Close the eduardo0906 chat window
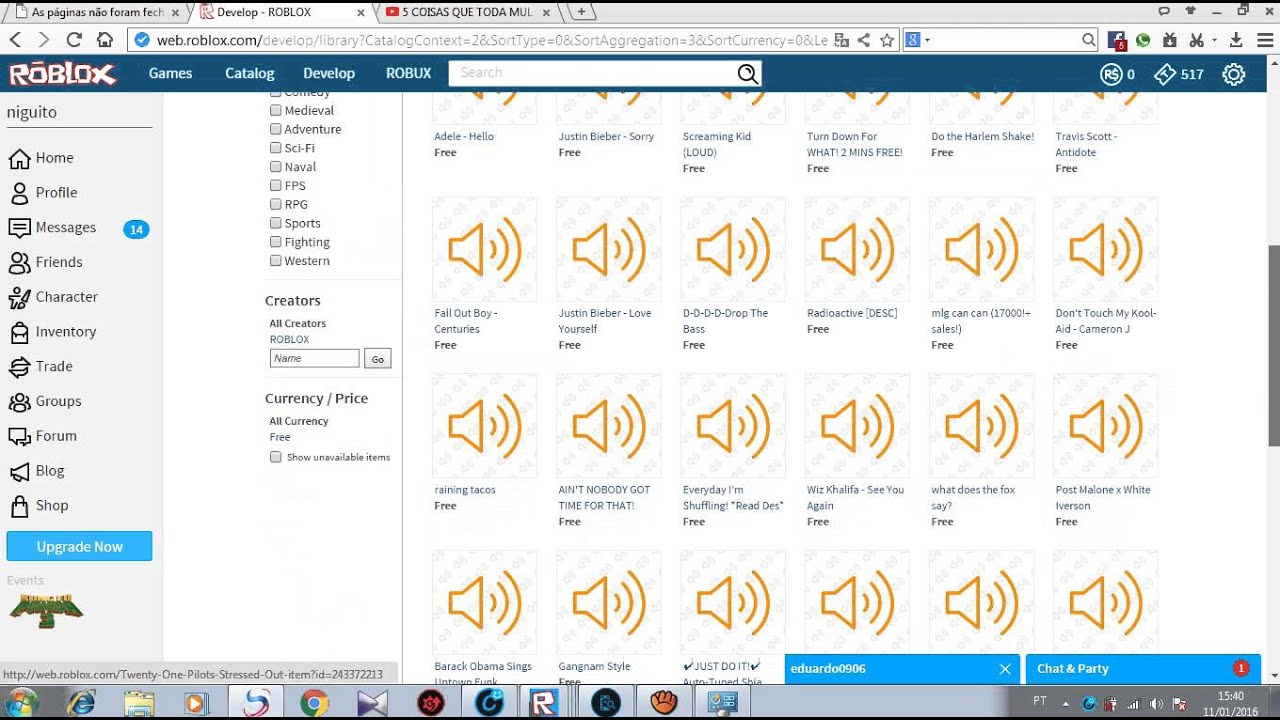The image size is (1280, 720). point(1005,669)
